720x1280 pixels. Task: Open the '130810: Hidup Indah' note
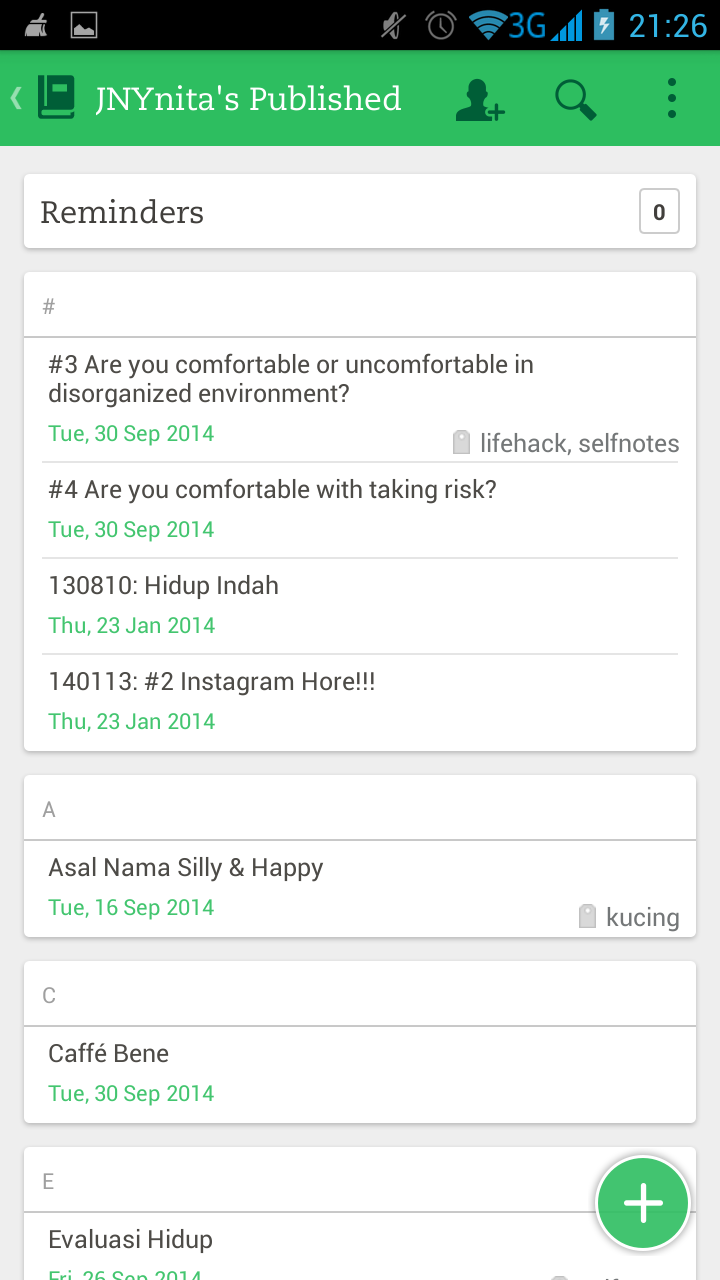click(x=163, y=586)
